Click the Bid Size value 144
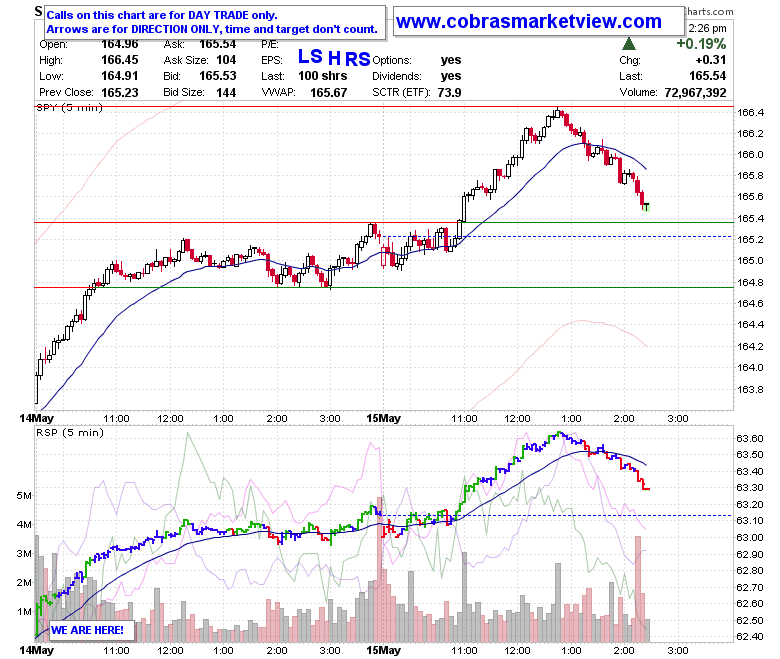This screenshot has width=780, height=659. tap(226, 93)
